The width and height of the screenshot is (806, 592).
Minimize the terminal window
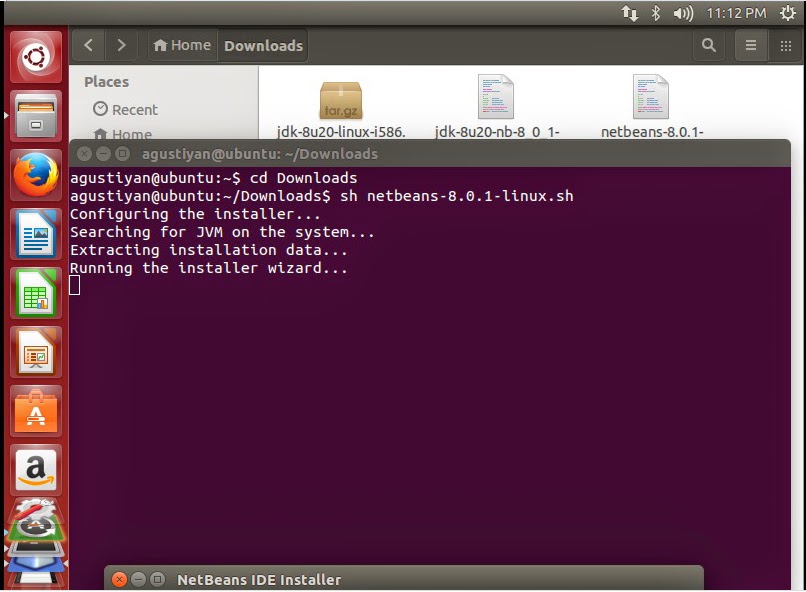103,153
